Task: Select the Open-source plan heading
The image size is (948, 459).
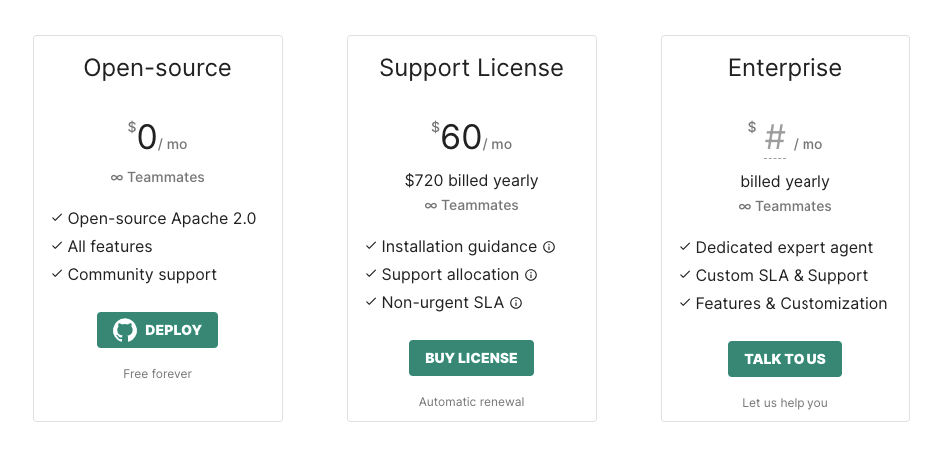Action: [x=157, y=68]
